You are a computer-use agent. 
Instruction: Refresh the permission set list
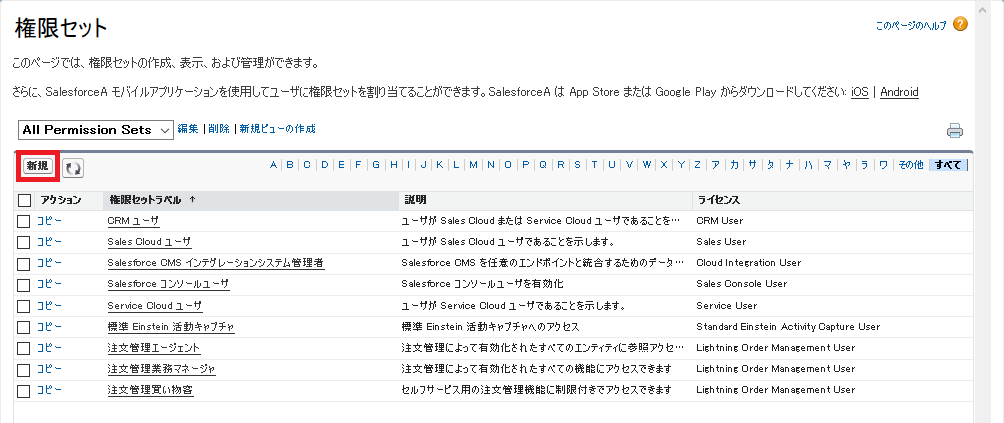(x=74, y=168)
